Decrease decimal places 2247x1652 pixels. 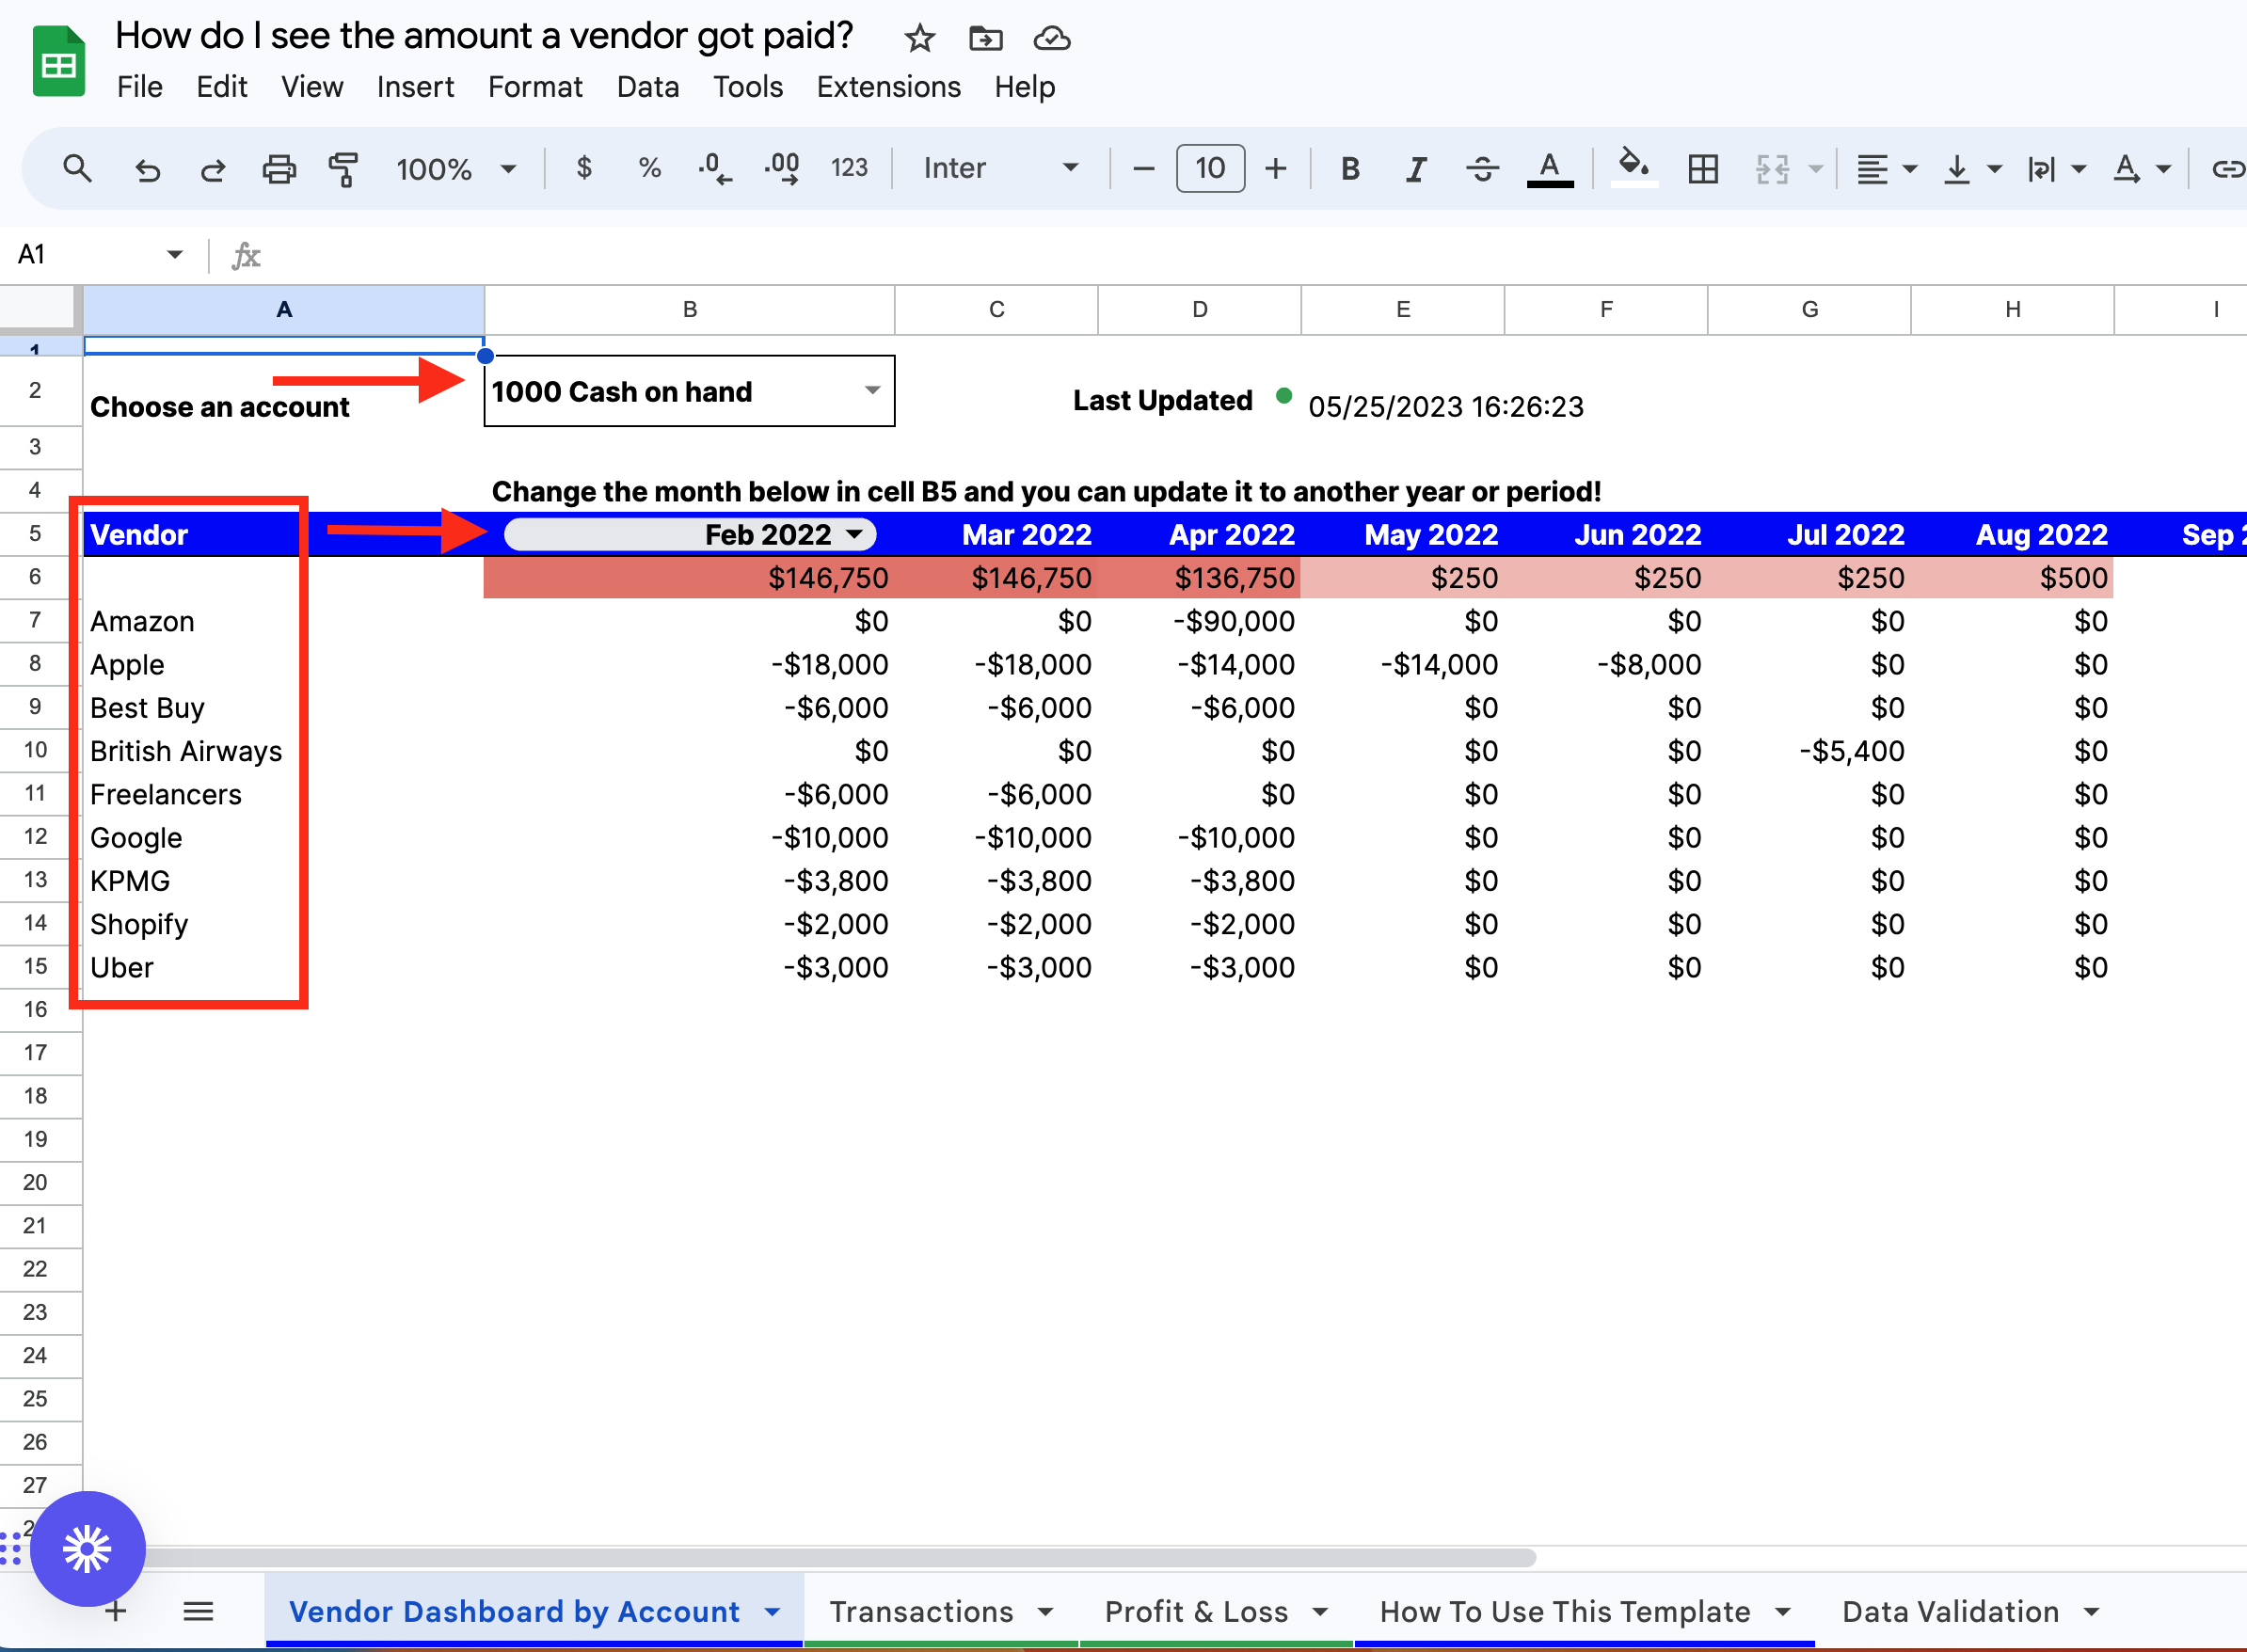(714, 168)
